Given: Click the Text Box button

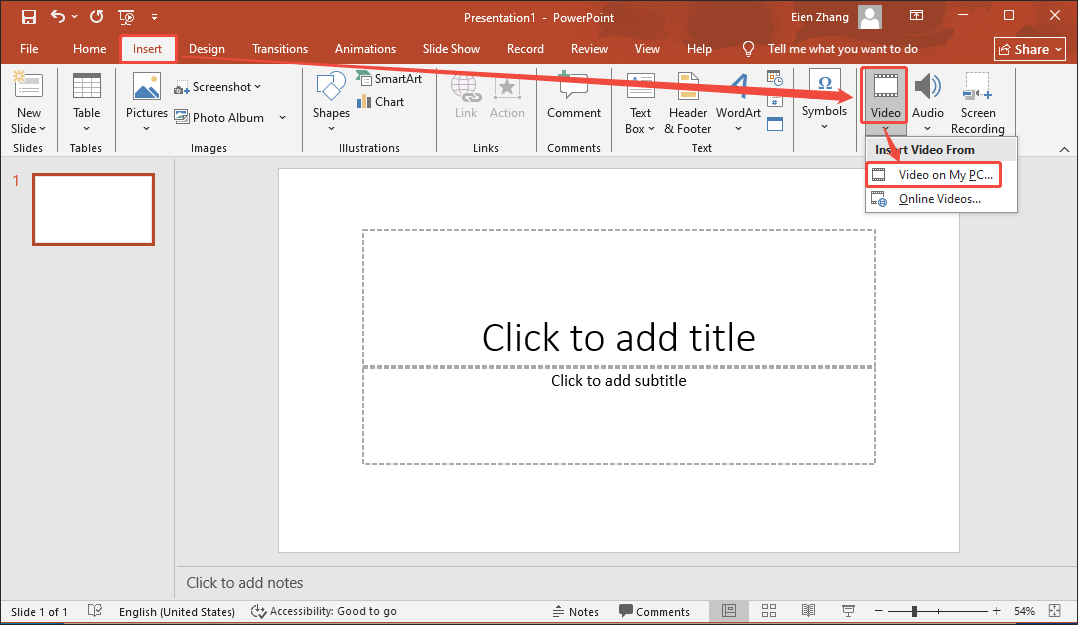Looking at the screenshot, I should click(640, 103).
